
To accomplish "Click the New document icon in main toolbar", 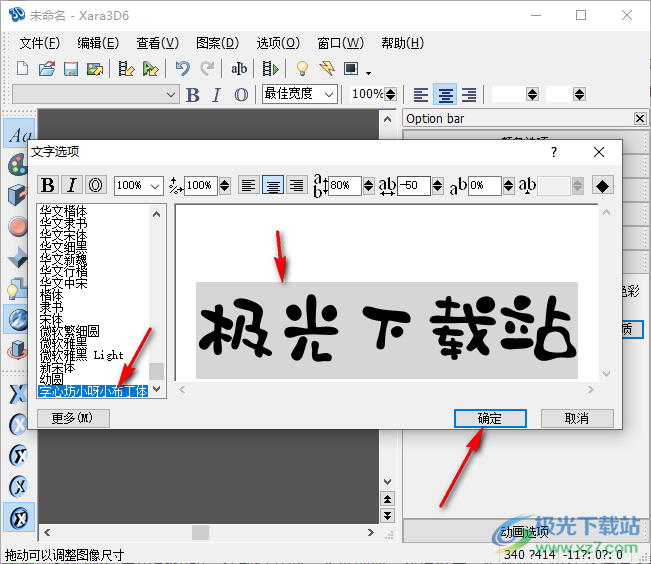I will click(22, 69).
